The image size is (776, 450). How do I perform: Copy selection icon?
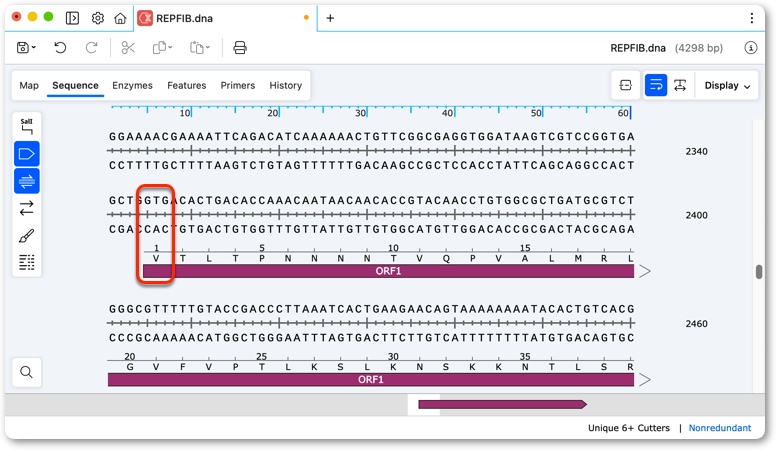pos(159,48)
